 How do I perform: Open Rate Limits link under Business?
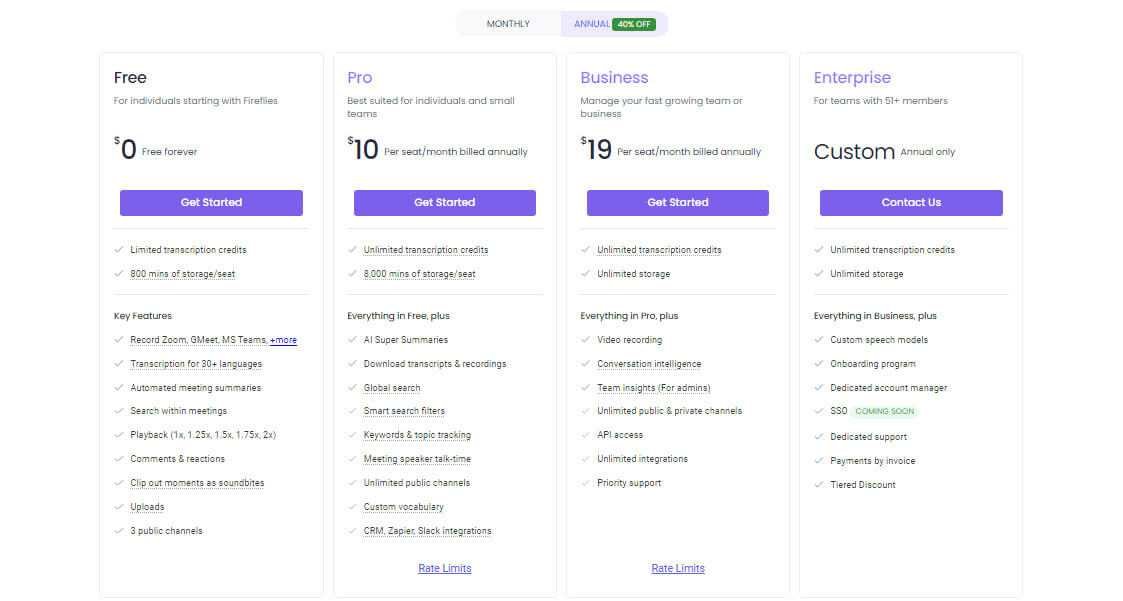(x=678, y=568)
